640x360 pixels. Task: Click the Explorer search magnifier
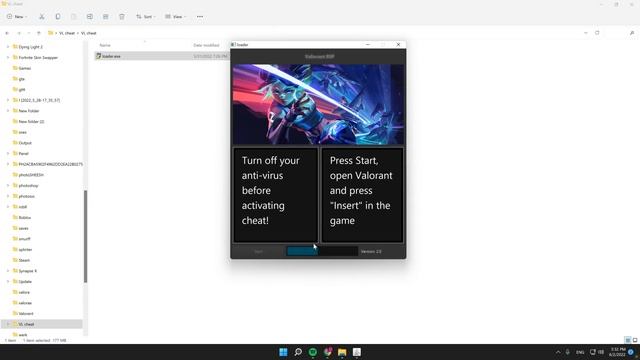coord(632,33)
